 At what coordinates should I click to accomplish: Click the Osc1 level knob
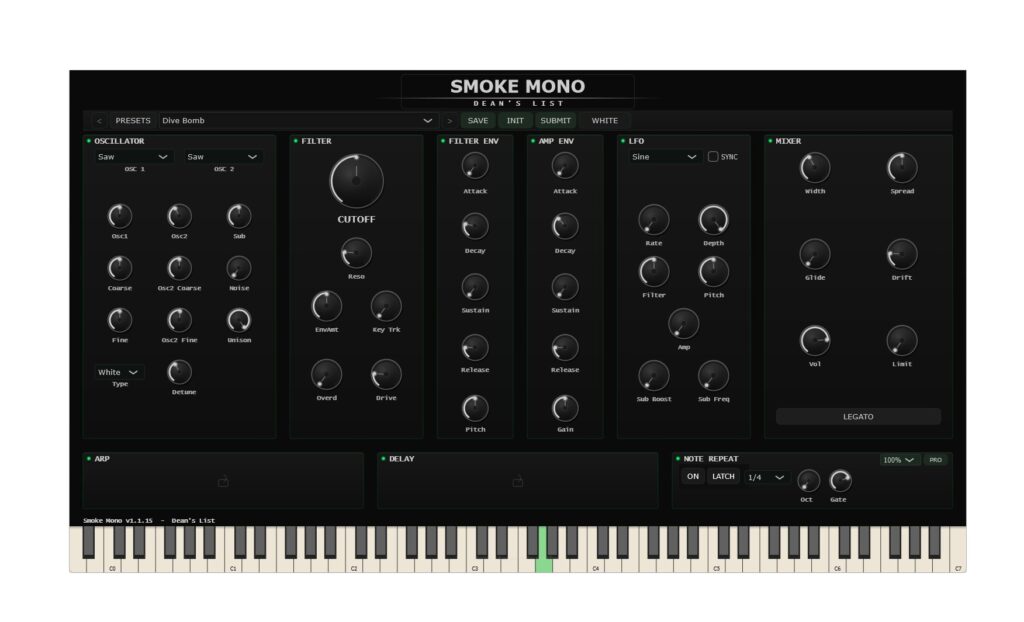pos(120,216)
